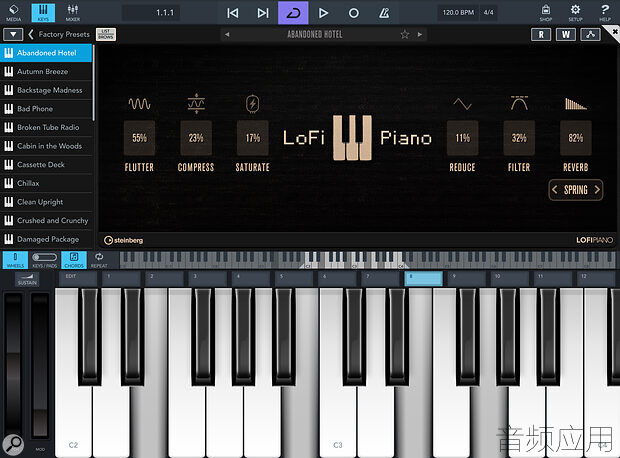
Task: Open Help
Action: 605,12
